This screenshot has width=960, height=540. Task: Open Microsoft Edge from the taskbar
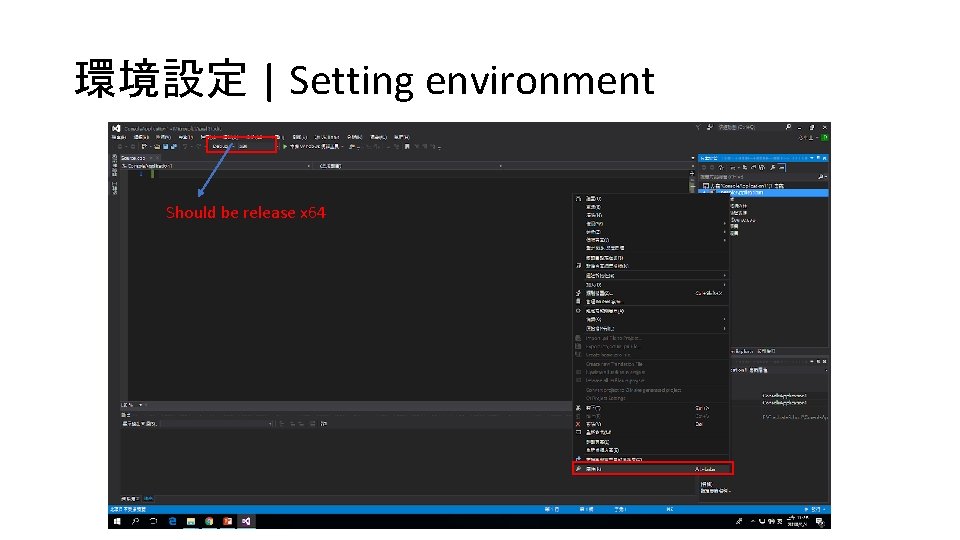point(173,522)
